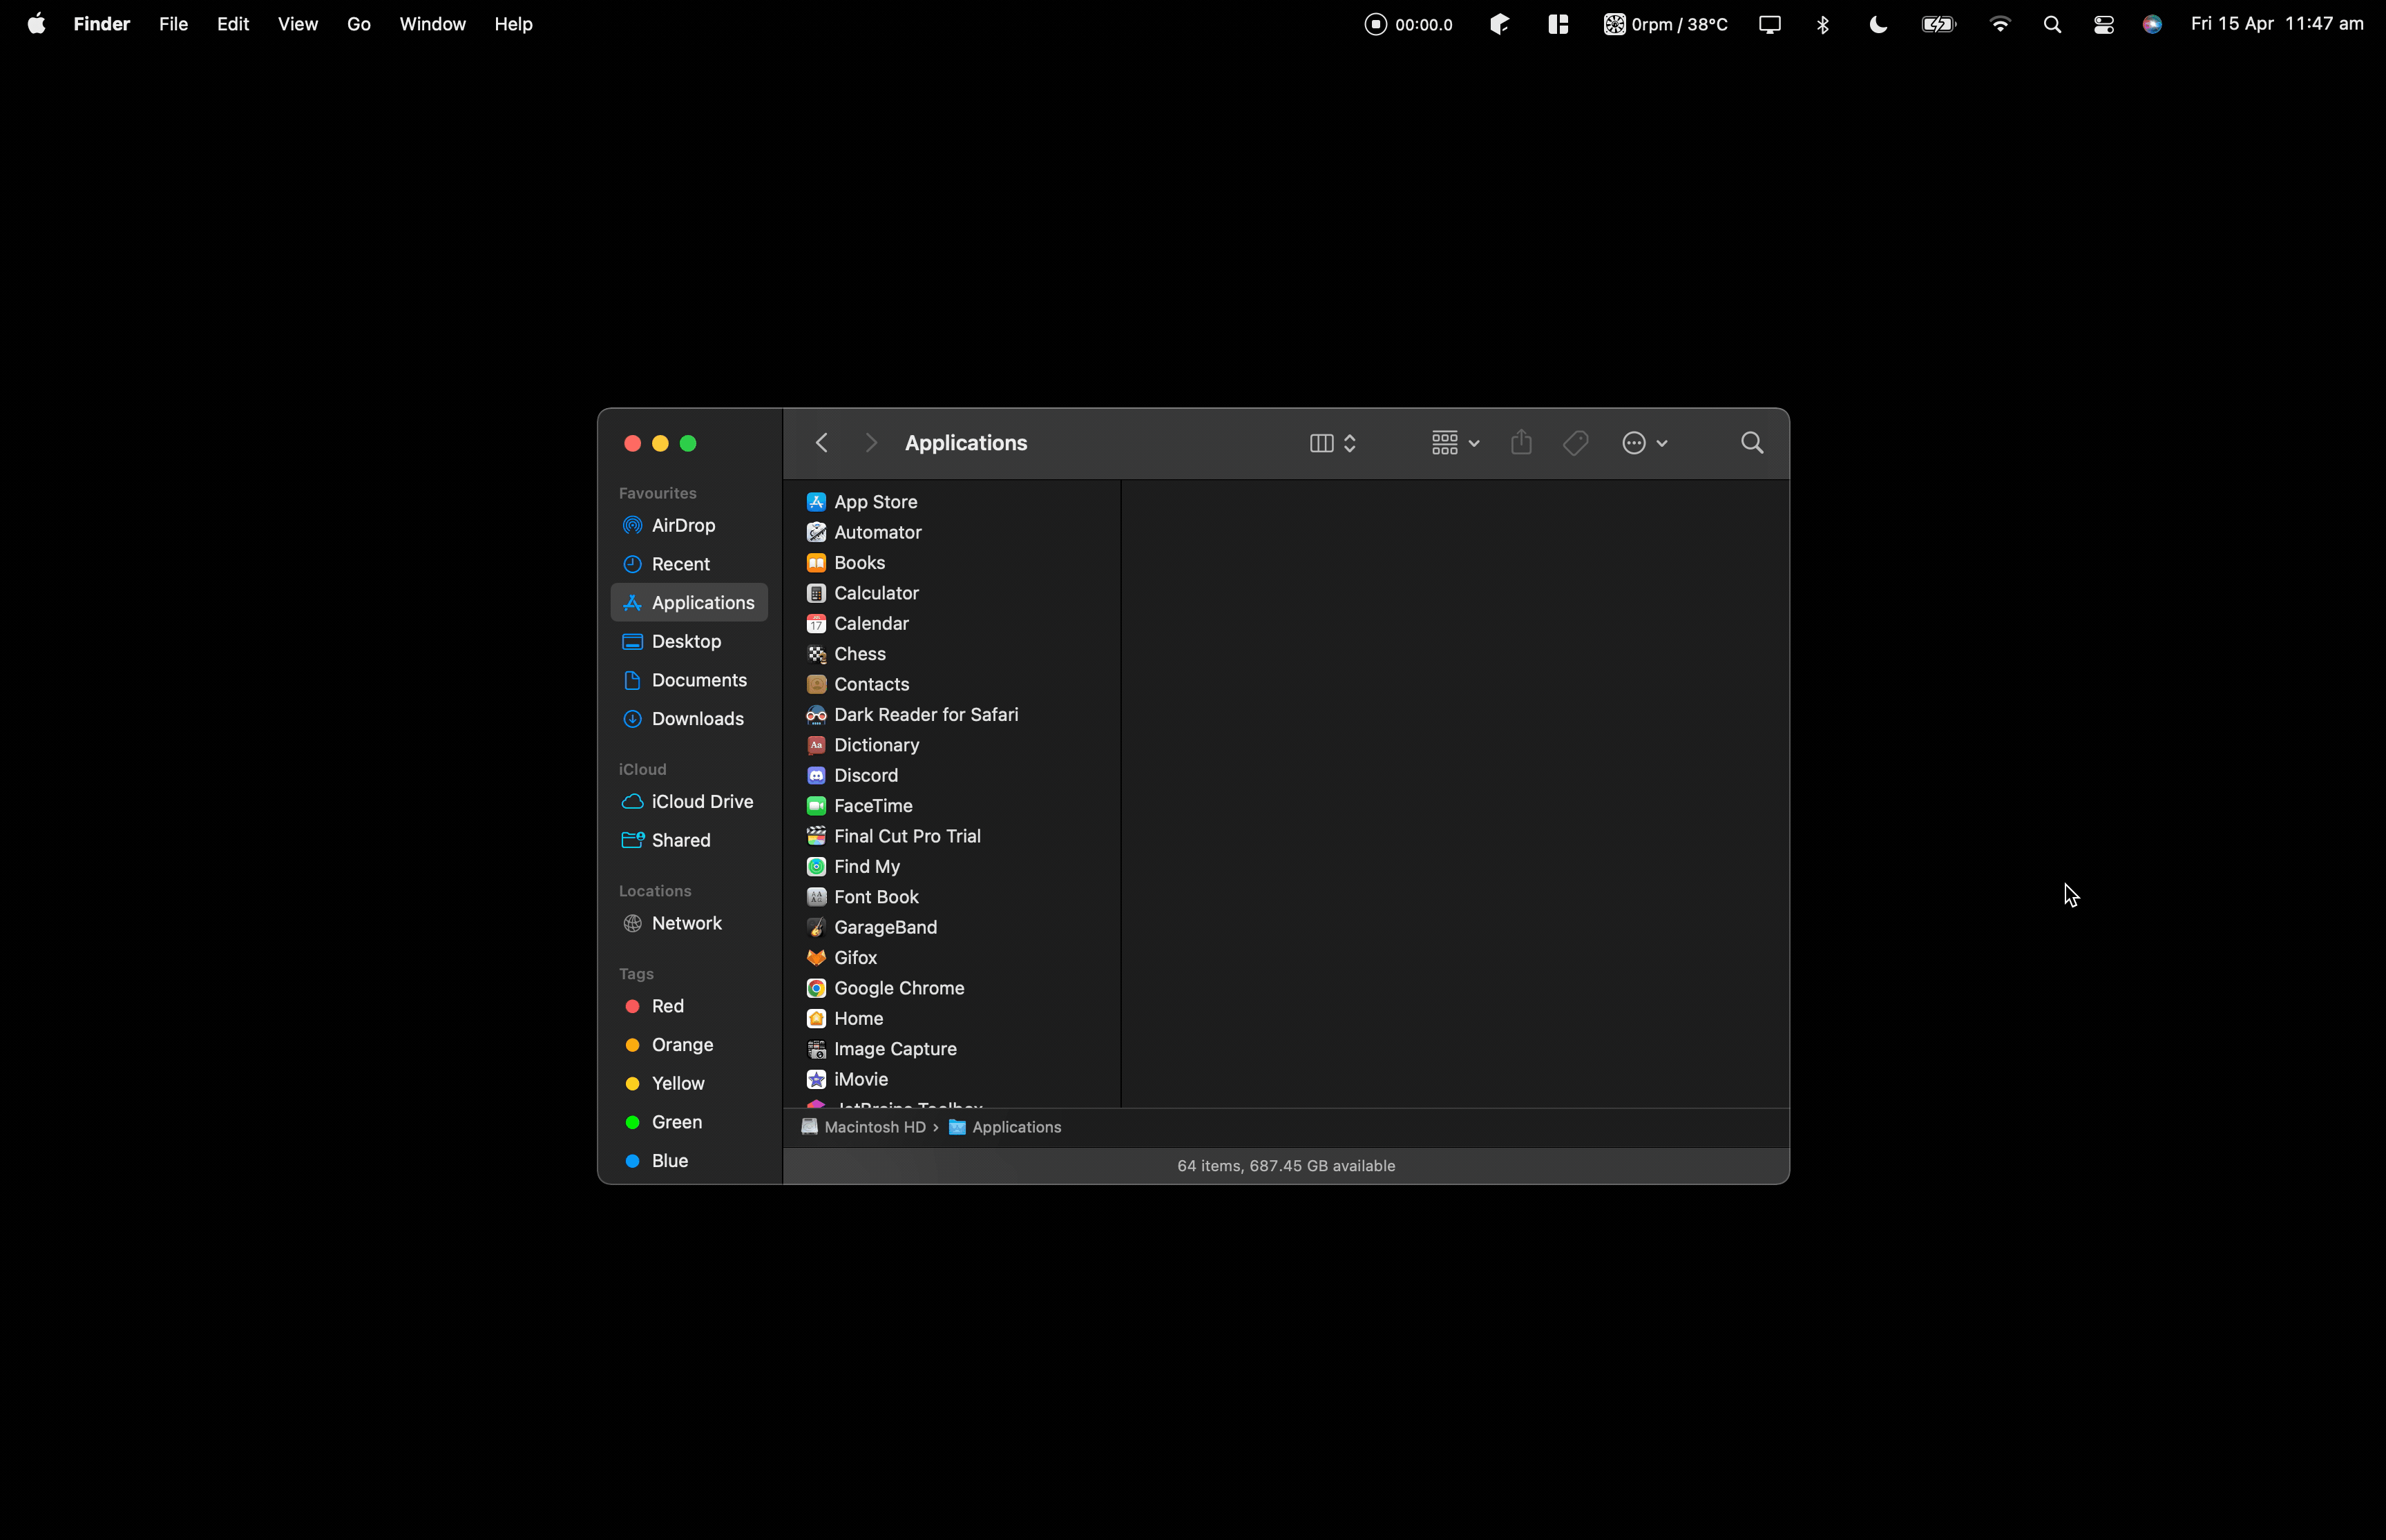Open Google Chrome browser

click(899, 988)
